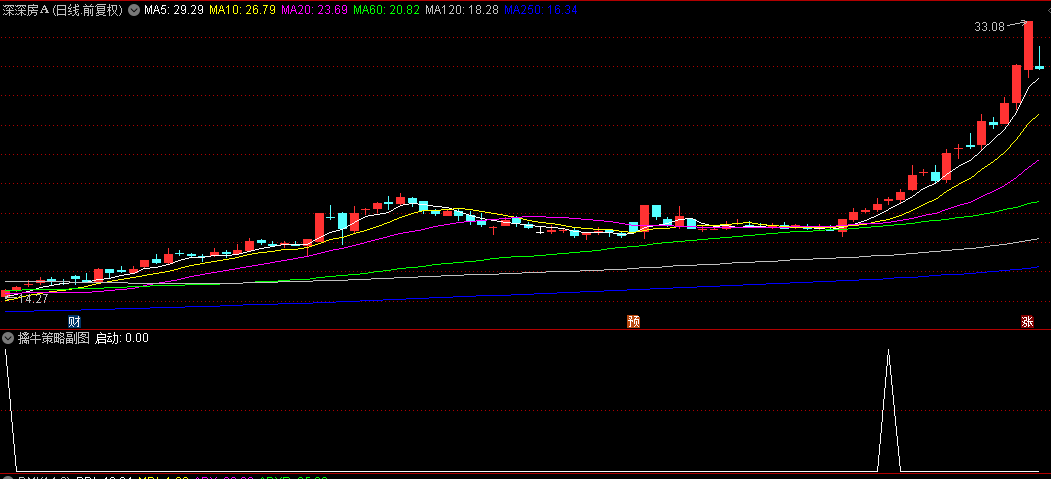Click the latest cyan candlestick at far right
The height and width of the screenshot is (479, 1051).
[1040, 66]
